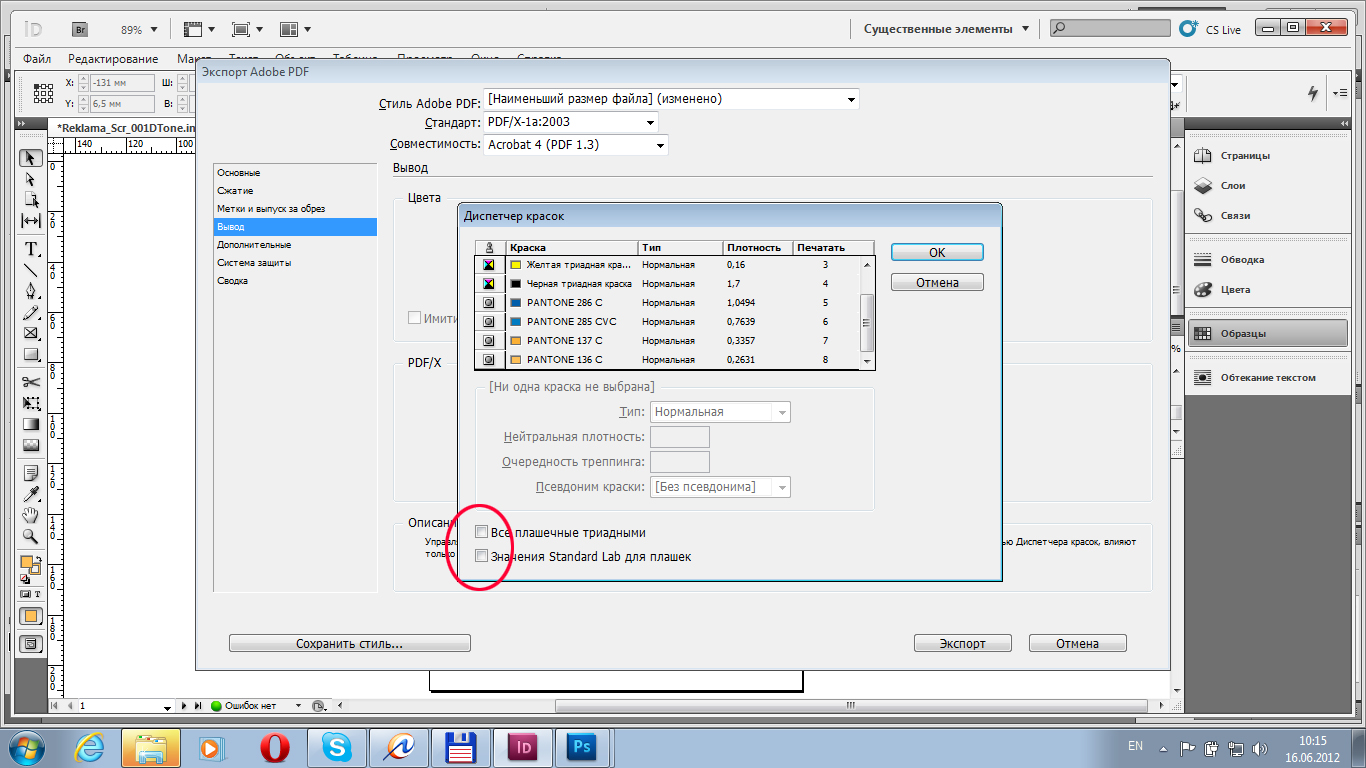Open the view options dropdown
Viewport: 1366px width, 768px height.
(x=199, y=29)
